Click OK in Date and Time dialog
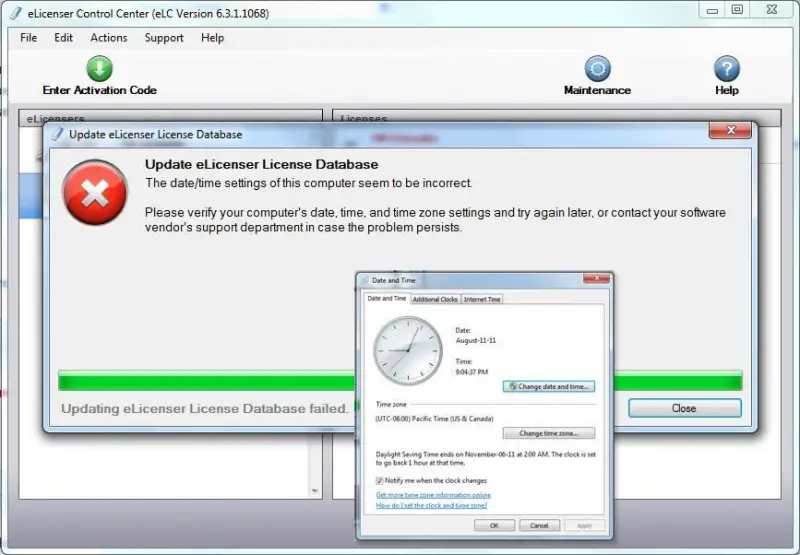The width and height of the screenshot is (800, 555). 494,525
